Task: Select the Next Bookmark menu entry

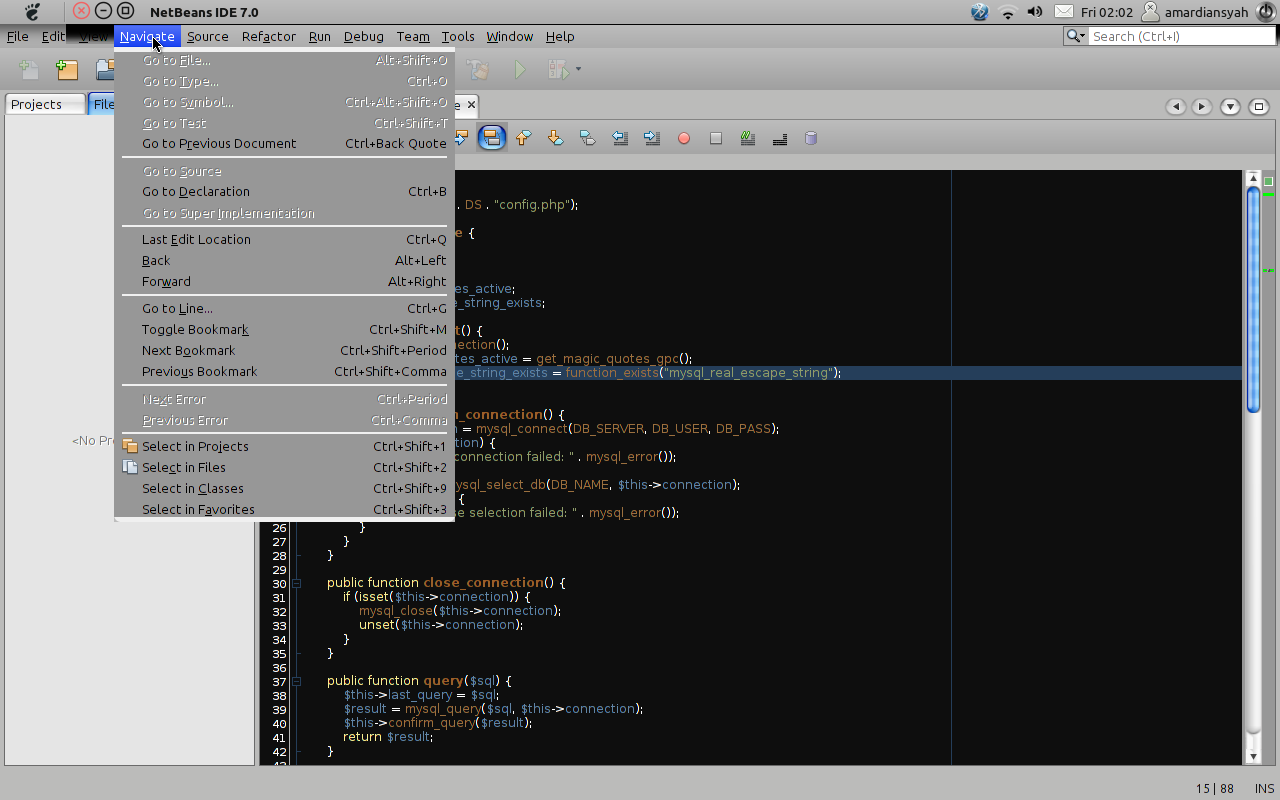Action: click(x=285, y=351)
